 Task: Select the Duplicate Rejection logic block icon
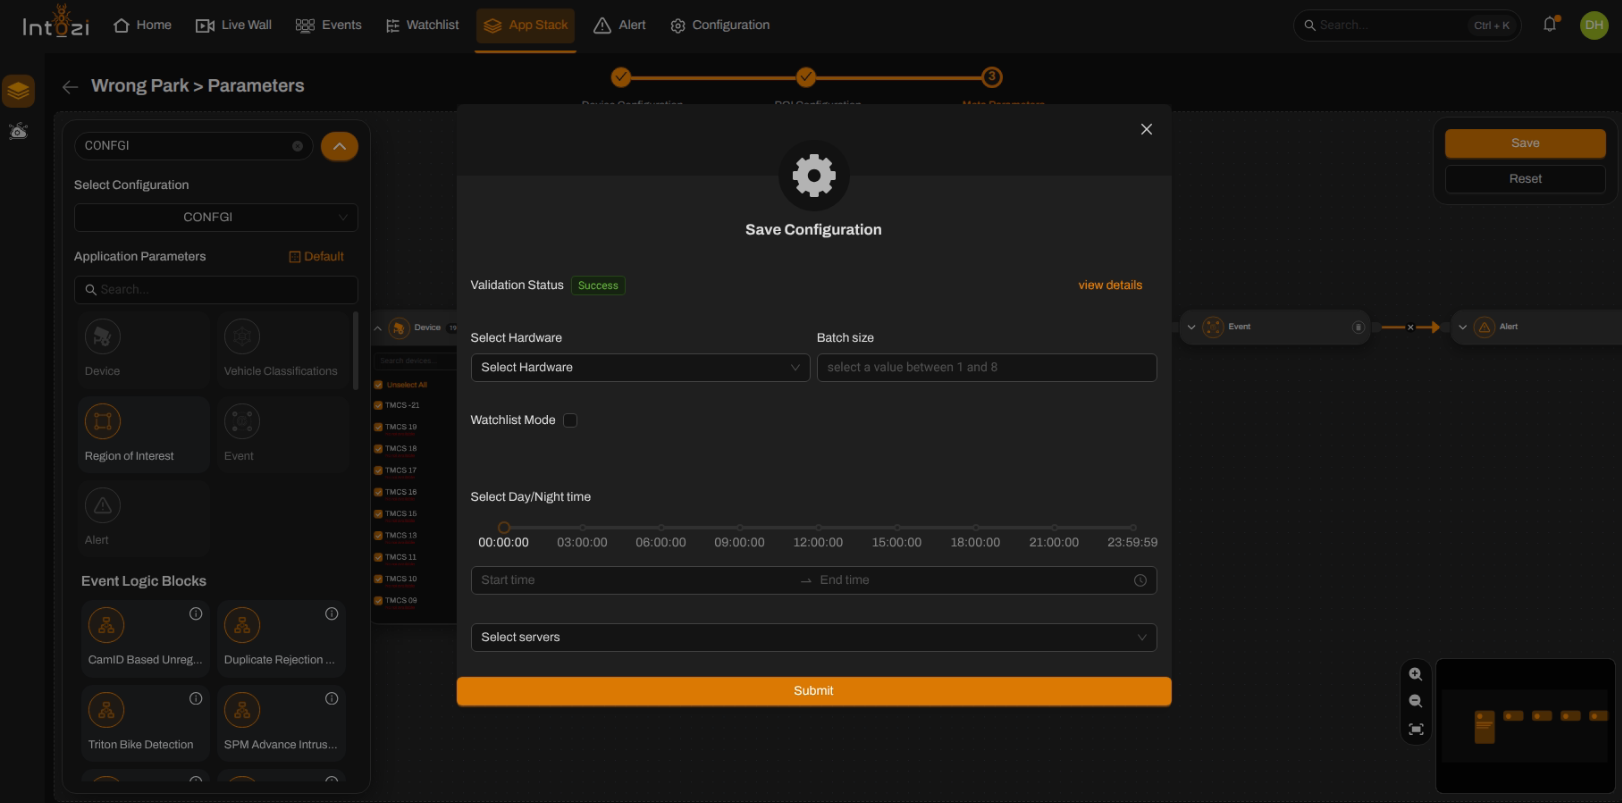[242, 626]
